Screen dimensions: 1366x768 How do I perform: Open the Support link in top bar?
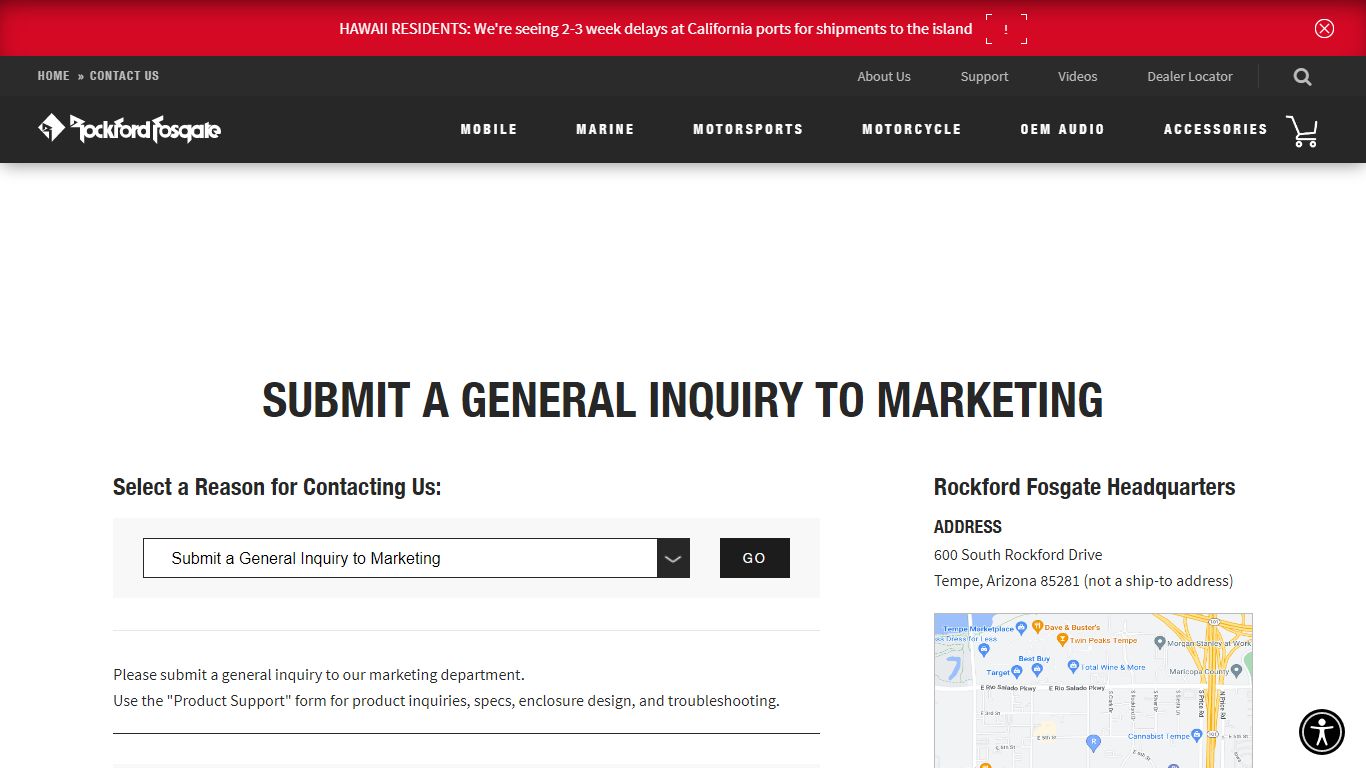[x=985, y=76]
